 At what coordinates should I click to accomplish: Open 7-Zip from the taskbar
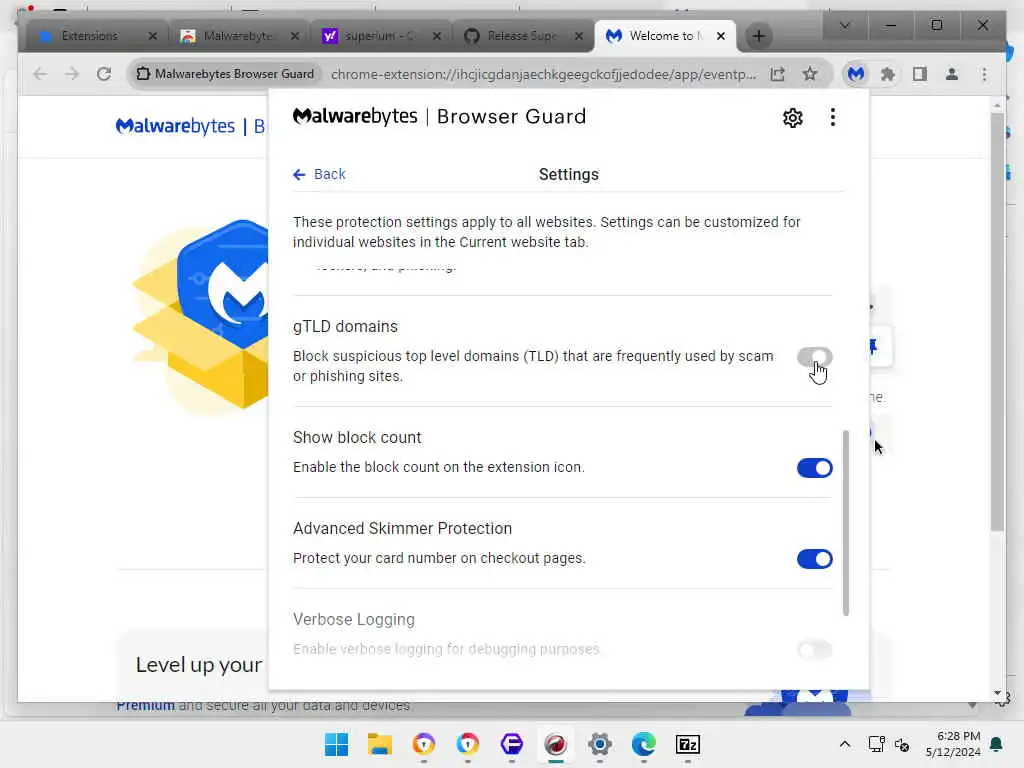(688, 744)
